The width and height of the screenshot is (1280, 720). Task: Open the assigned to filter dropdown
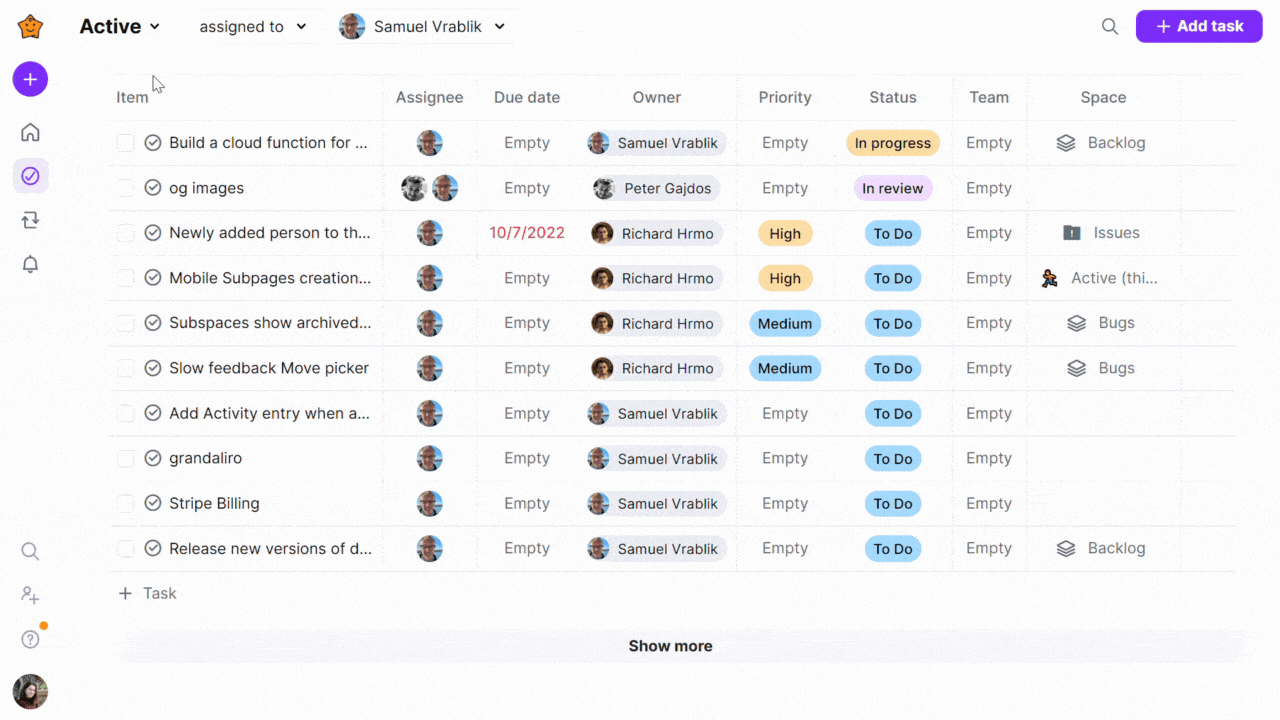pyautogui.click(x=252, y=27)
